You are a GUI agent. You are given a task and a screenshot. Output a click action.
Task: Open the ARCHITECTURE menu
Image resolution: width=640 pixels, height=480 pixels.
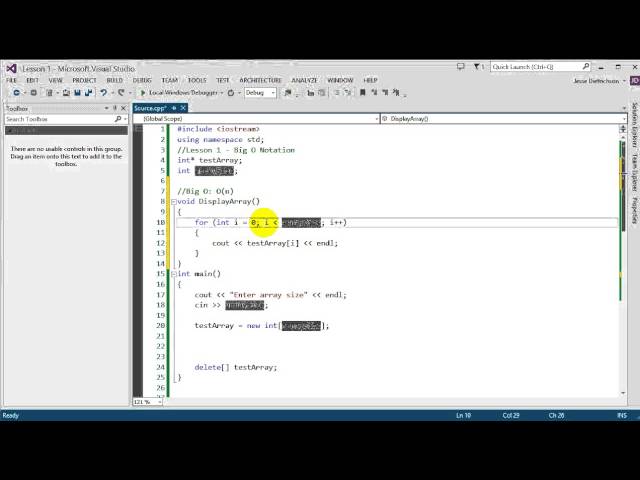coord(260,80)
